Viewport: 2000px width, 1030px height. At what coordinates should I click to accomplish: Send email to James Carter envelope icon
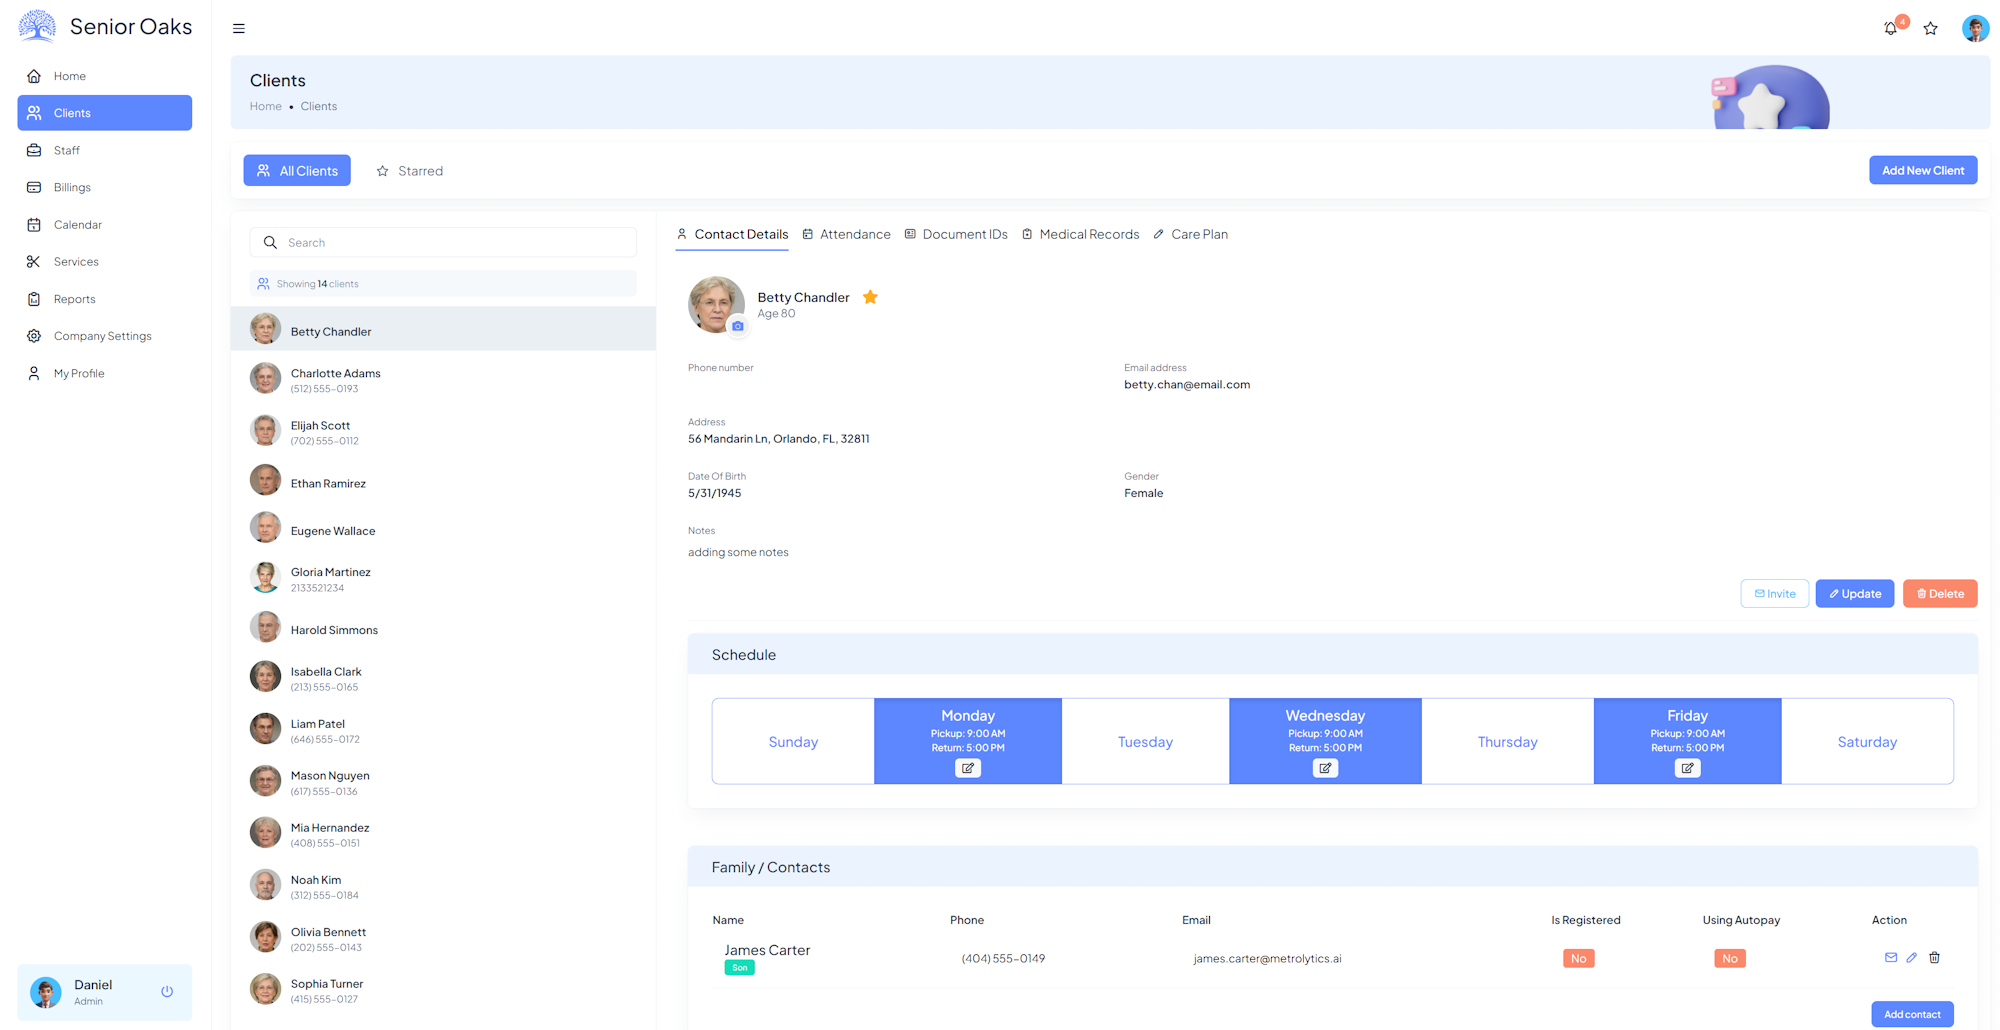coord(1890,958)
